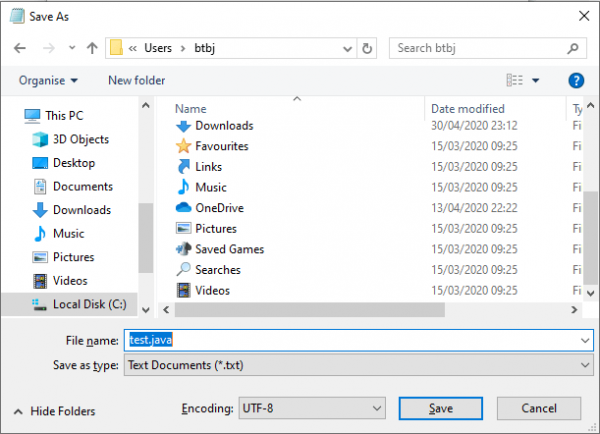Select This PC in the navigation pane
This screenshot has width=600, height=434.
(x=54, y=116)
